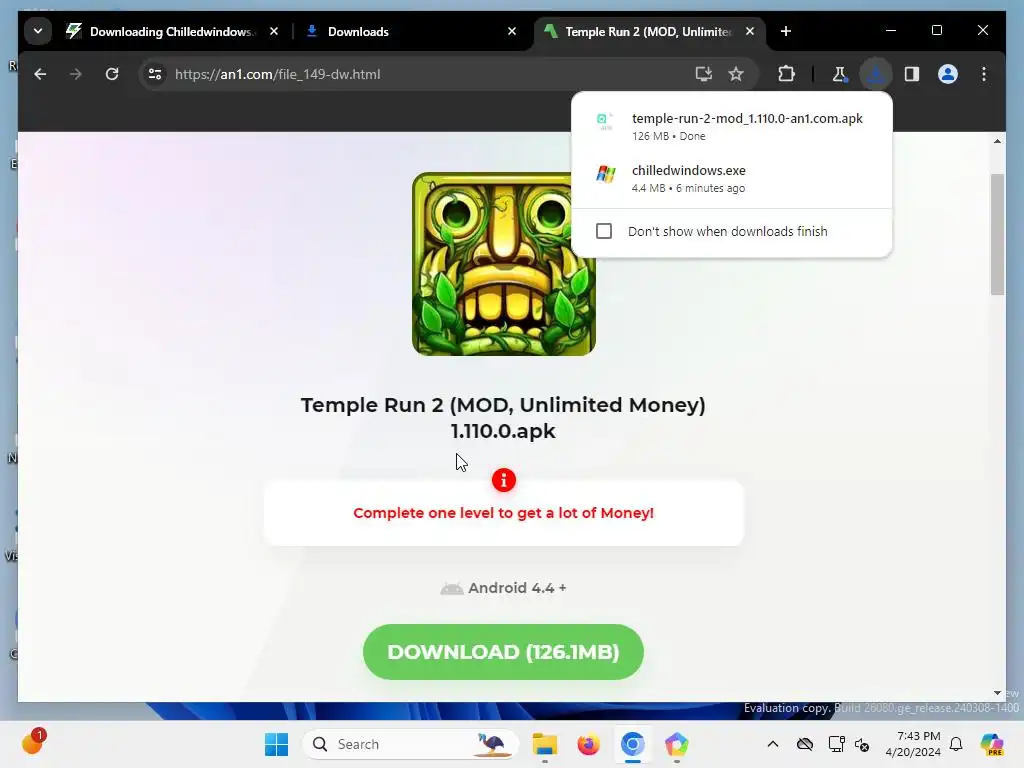1024x768 pixels.
Task: Click the muted volume tray icon
Action: [x=862, y=744]
